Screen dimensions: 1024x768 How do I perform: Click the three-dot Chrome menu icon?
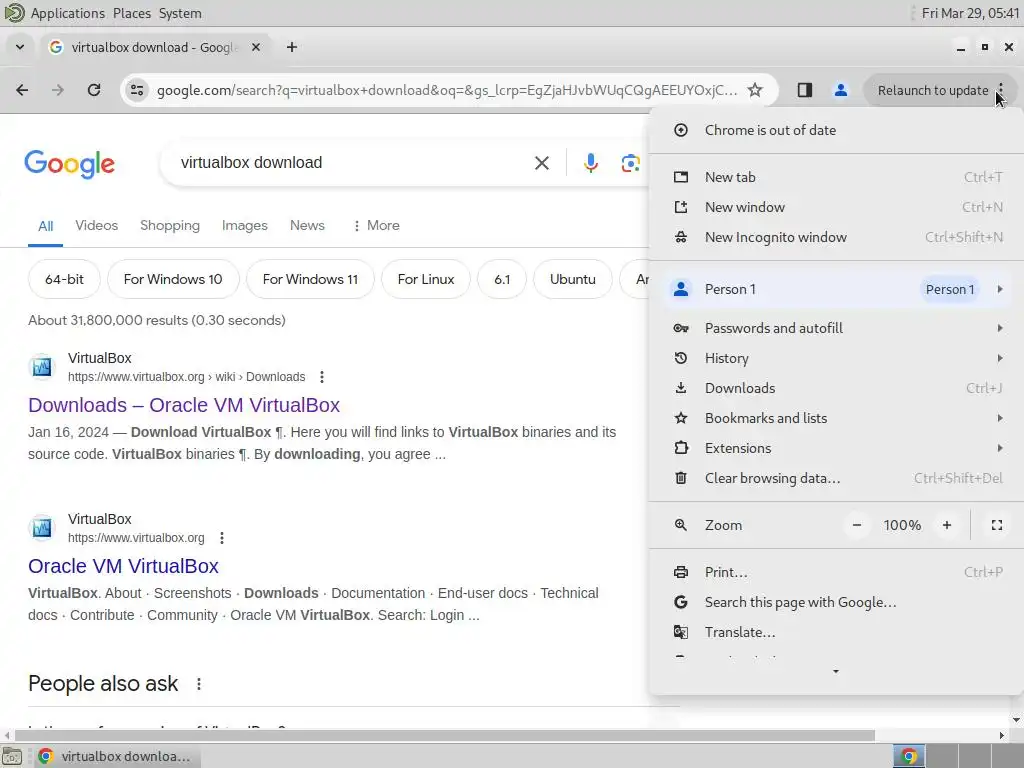(x=1000, y=90)
